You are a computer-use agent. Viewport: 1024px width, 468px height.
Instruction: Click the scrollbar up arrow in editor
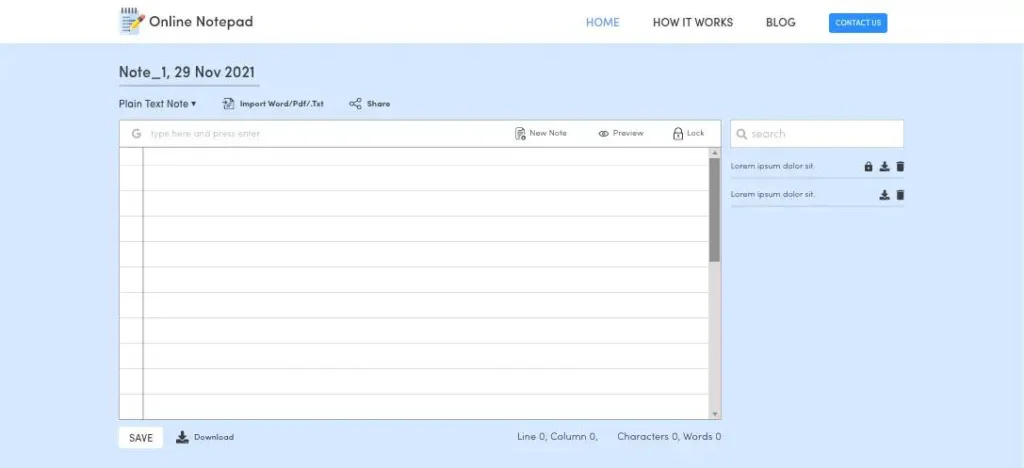pyautogui.click(x=714, y=154)
